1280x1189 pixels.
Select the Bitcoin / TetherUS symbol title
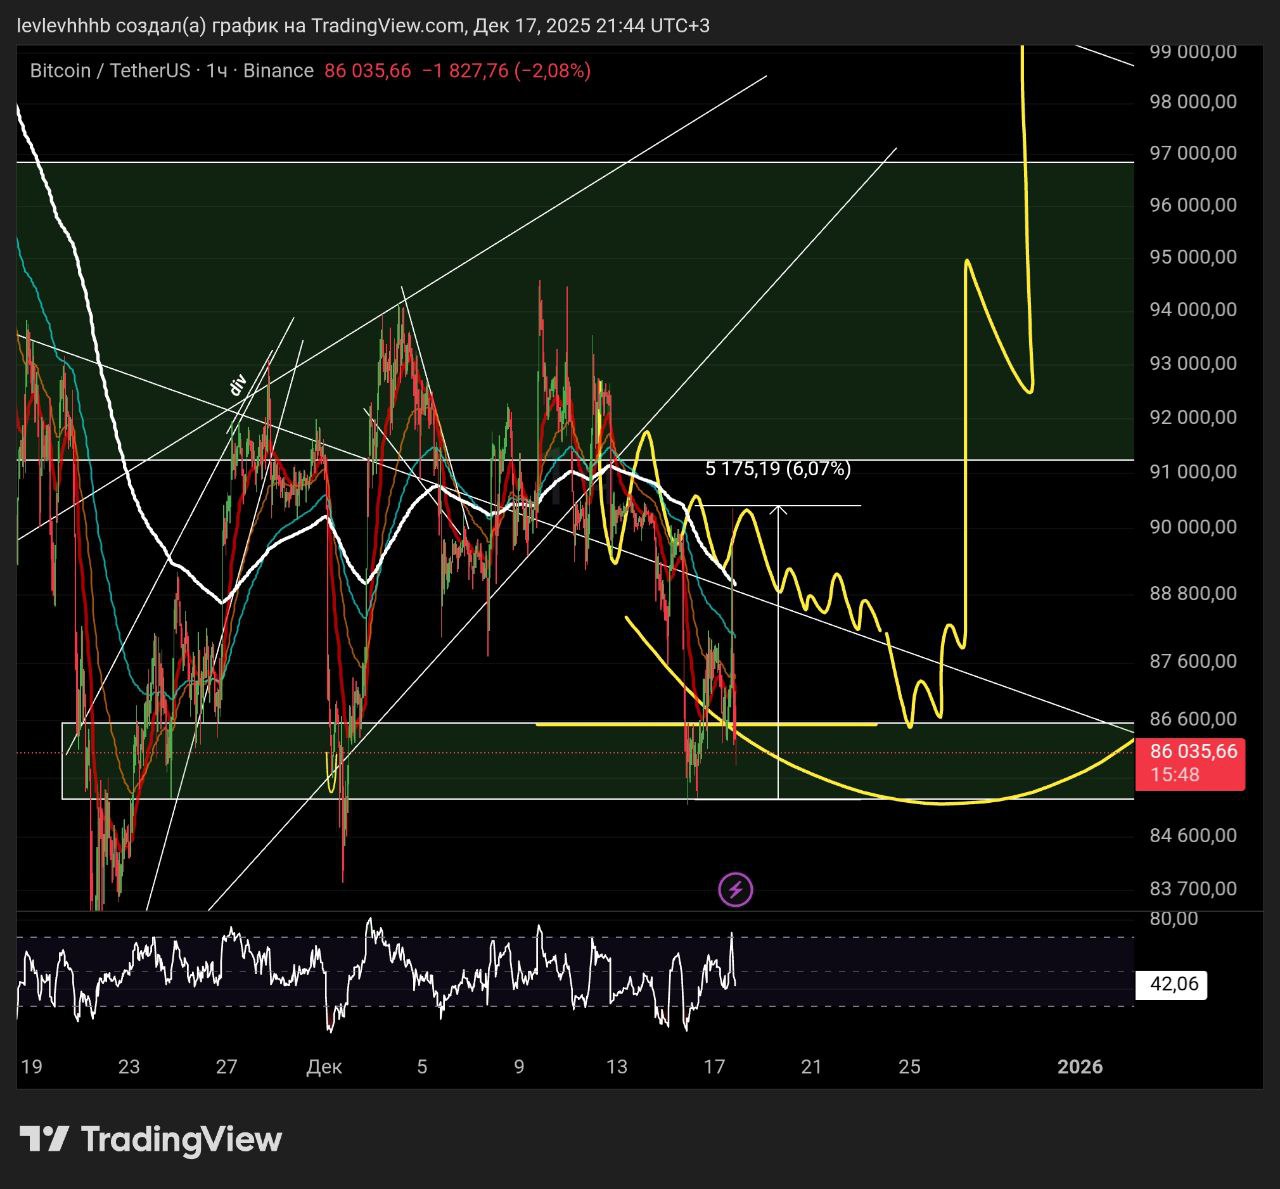[x=110, y=71]
